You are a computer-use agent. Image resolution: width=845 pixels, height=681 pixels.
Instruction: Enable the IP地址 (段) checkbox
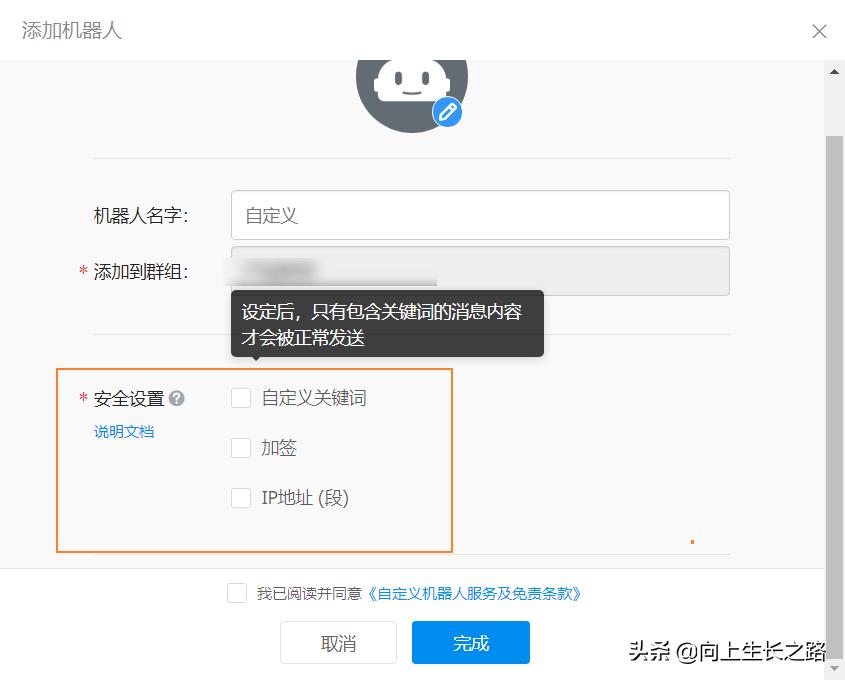tap(240, 497)
